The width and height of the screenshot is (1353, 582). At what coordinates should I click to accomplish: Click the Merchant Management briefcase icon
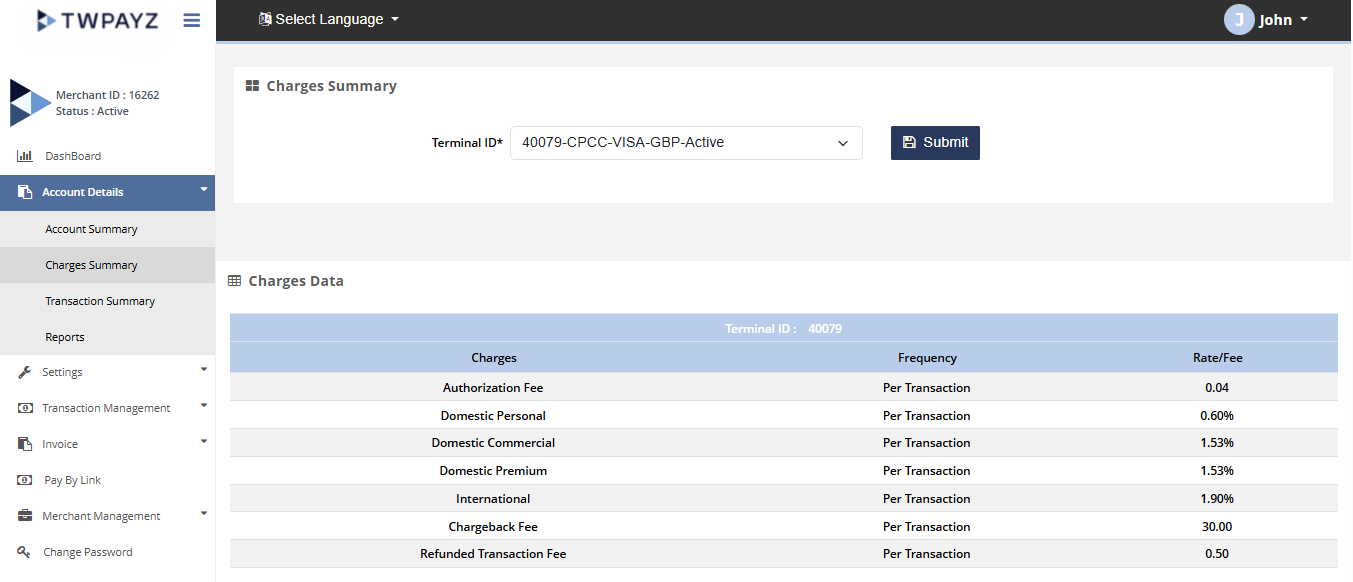[25, 516]
